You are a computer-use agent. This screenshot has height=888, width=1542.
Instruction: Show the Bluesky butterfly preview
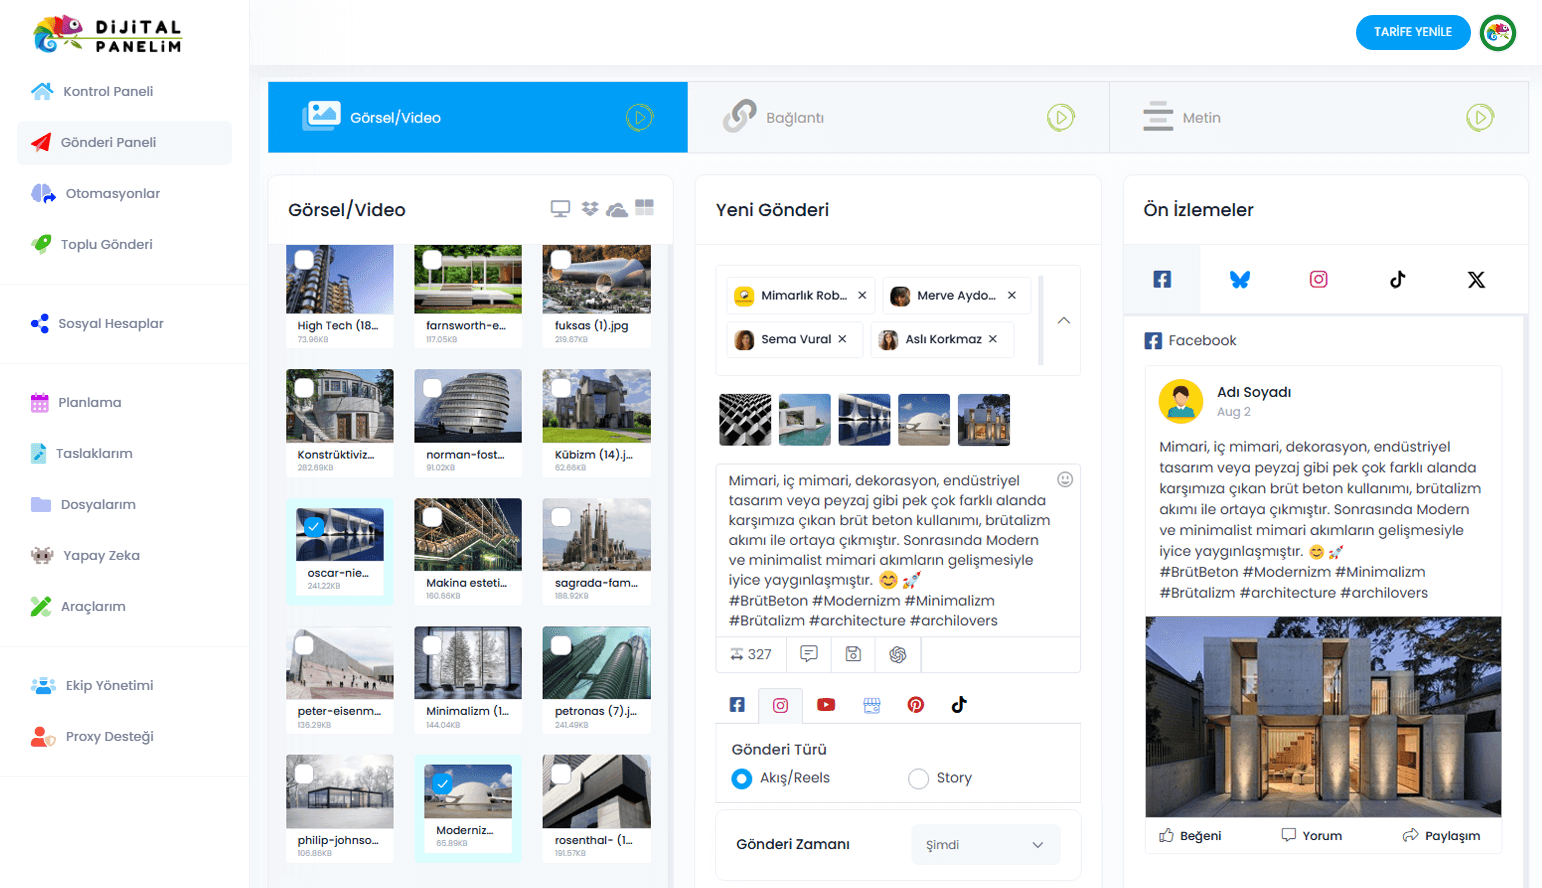(x=1240, y=280)
